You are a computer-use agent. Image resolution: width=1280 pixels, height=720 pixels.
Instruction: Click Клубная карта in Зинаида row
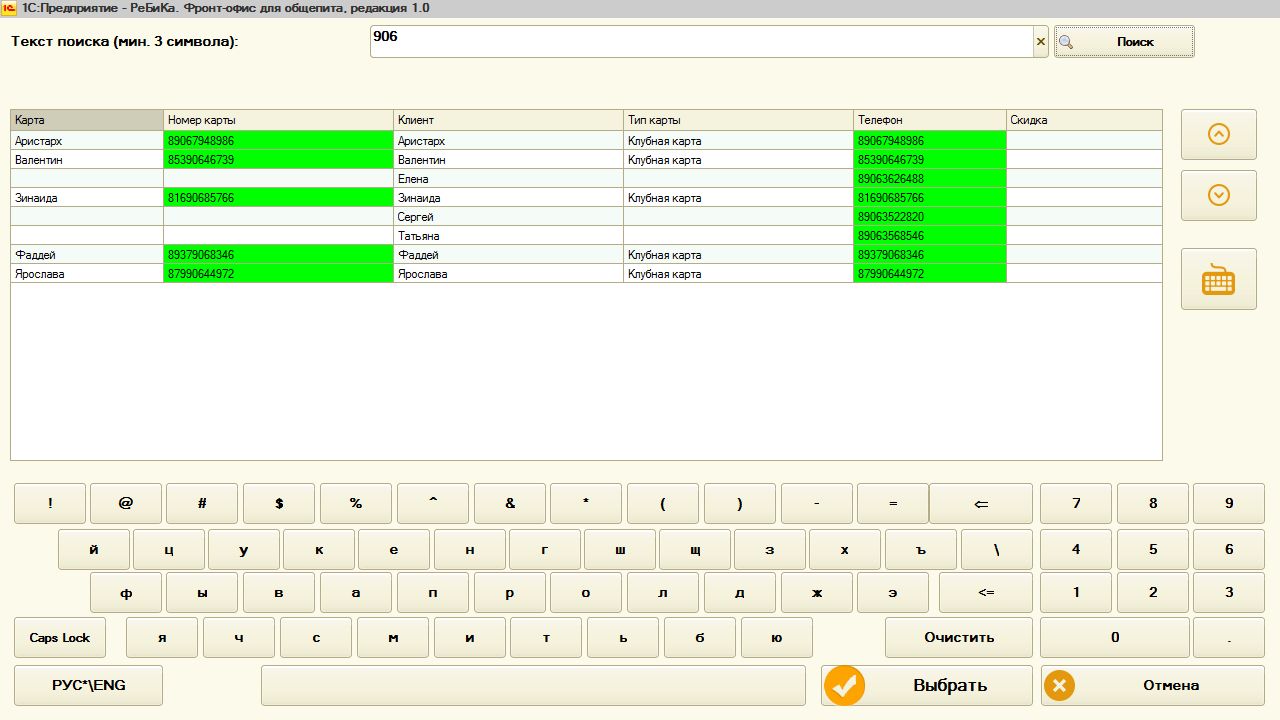[738, 198]
